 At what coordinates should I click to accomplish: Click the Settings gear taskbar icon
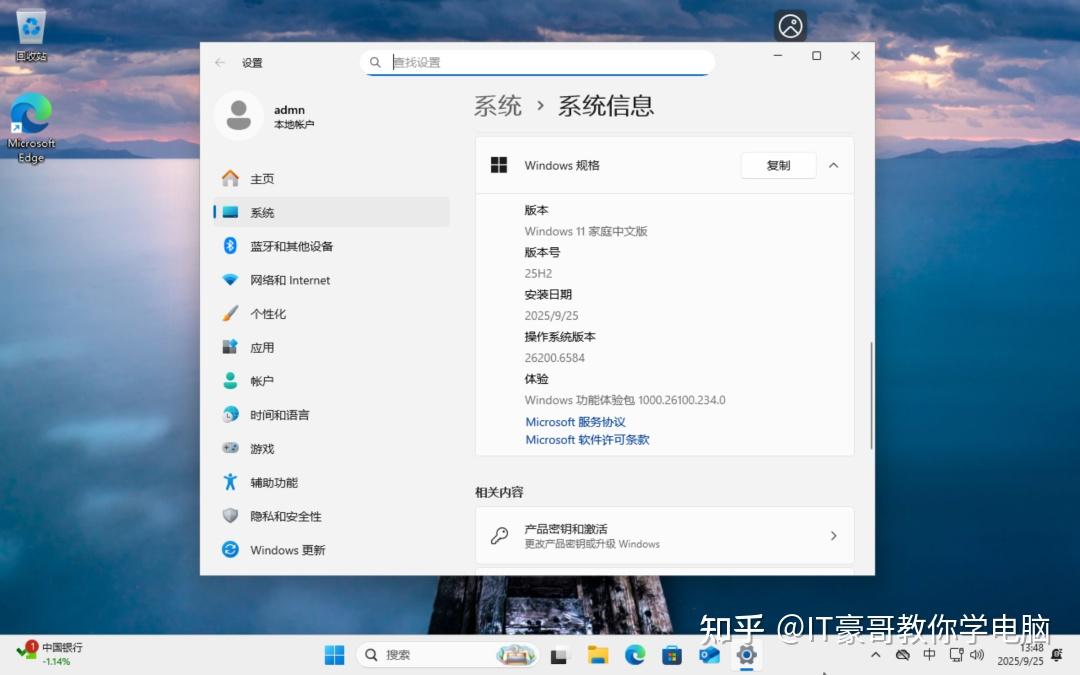coord(746,654)
